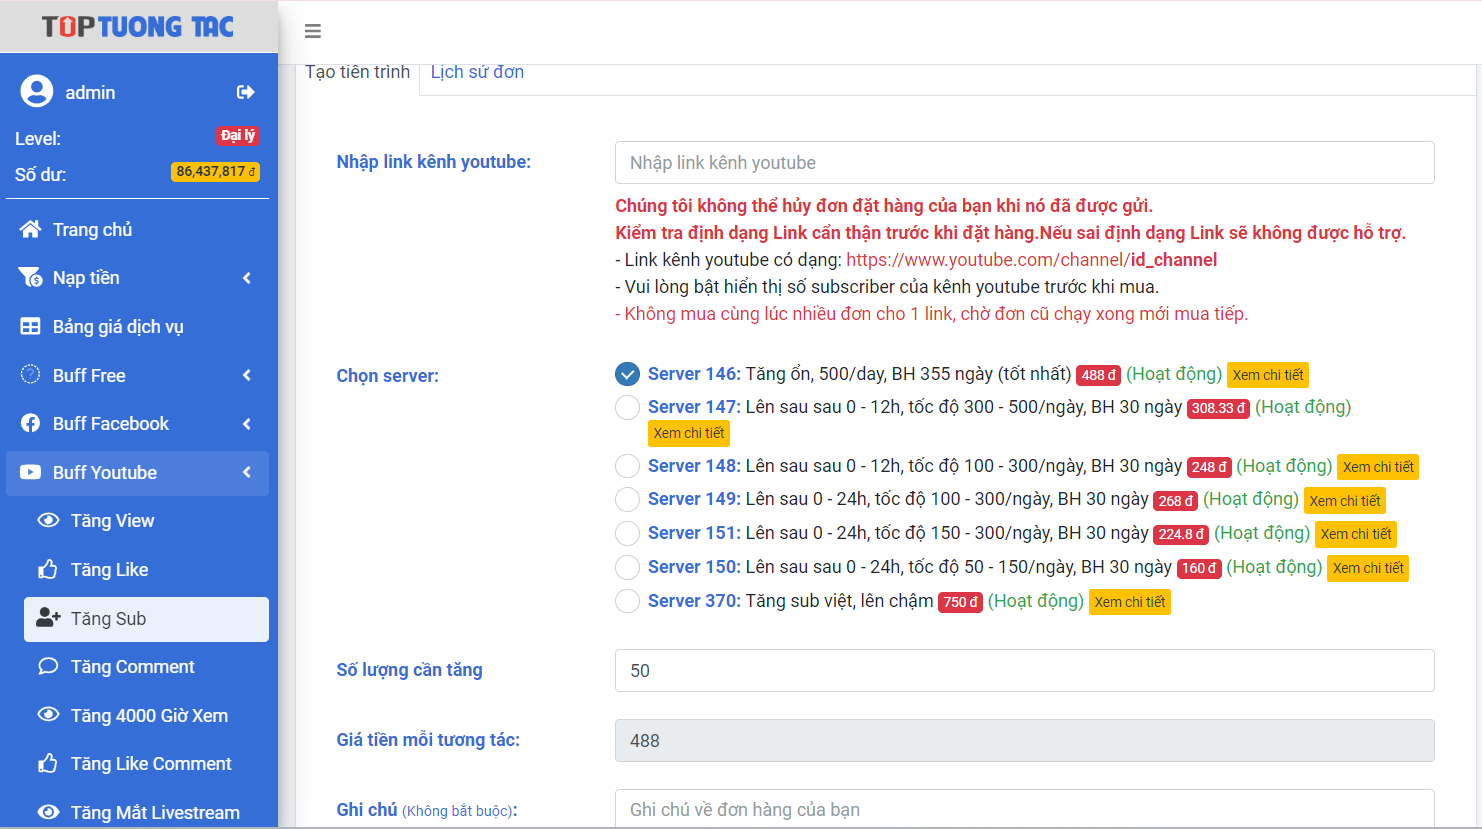Click Xem chi tiết for Server 370
Screen dimensions: 1482x829
1130,602
